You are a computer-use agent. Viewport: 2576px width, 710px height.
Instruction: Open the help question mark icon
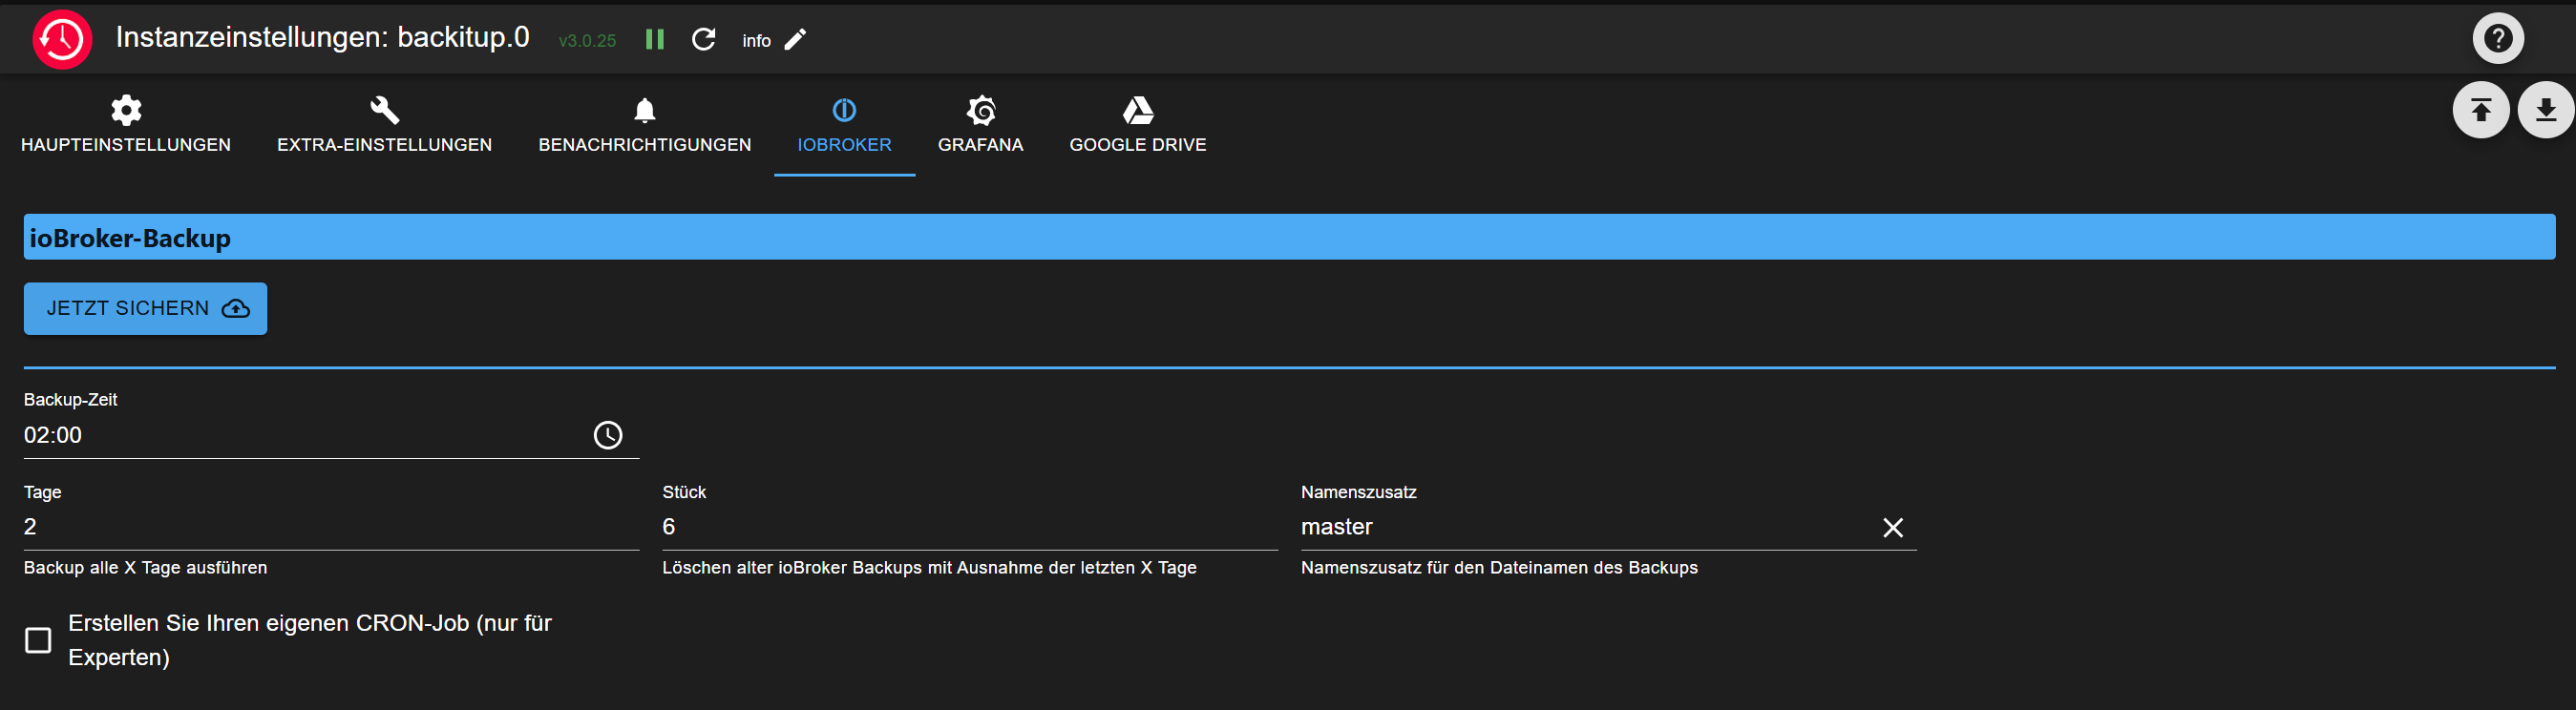click(x=2497, y=39)
